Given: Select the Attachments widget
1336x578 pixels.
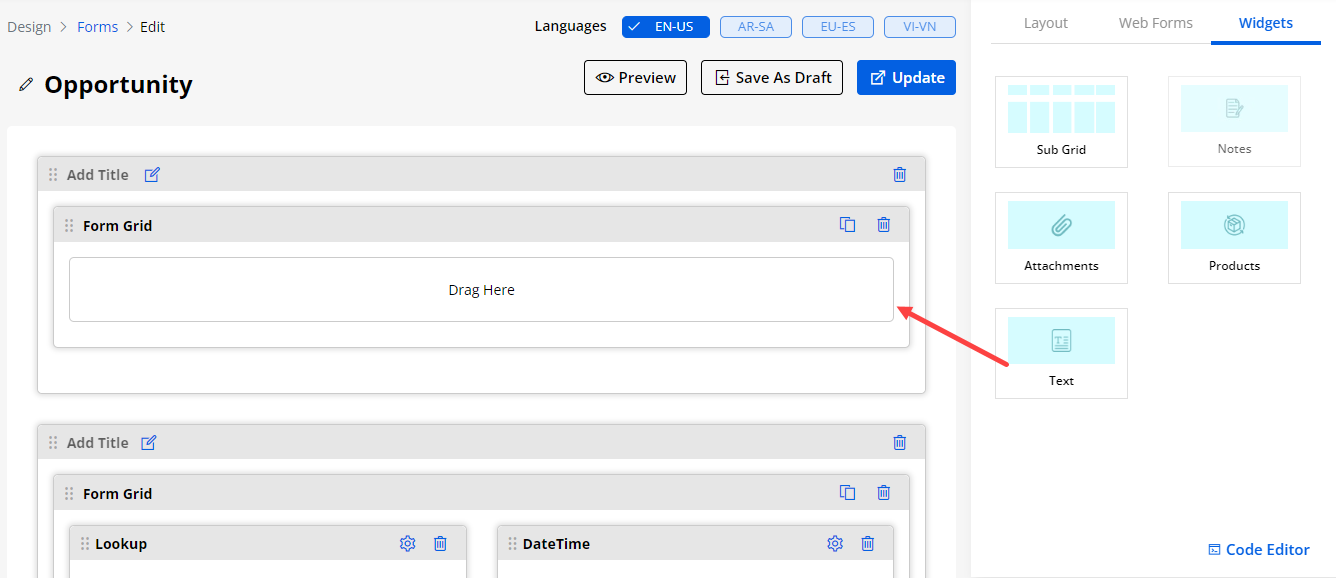Looking at the screenshot, I should tap(1061, 237).
